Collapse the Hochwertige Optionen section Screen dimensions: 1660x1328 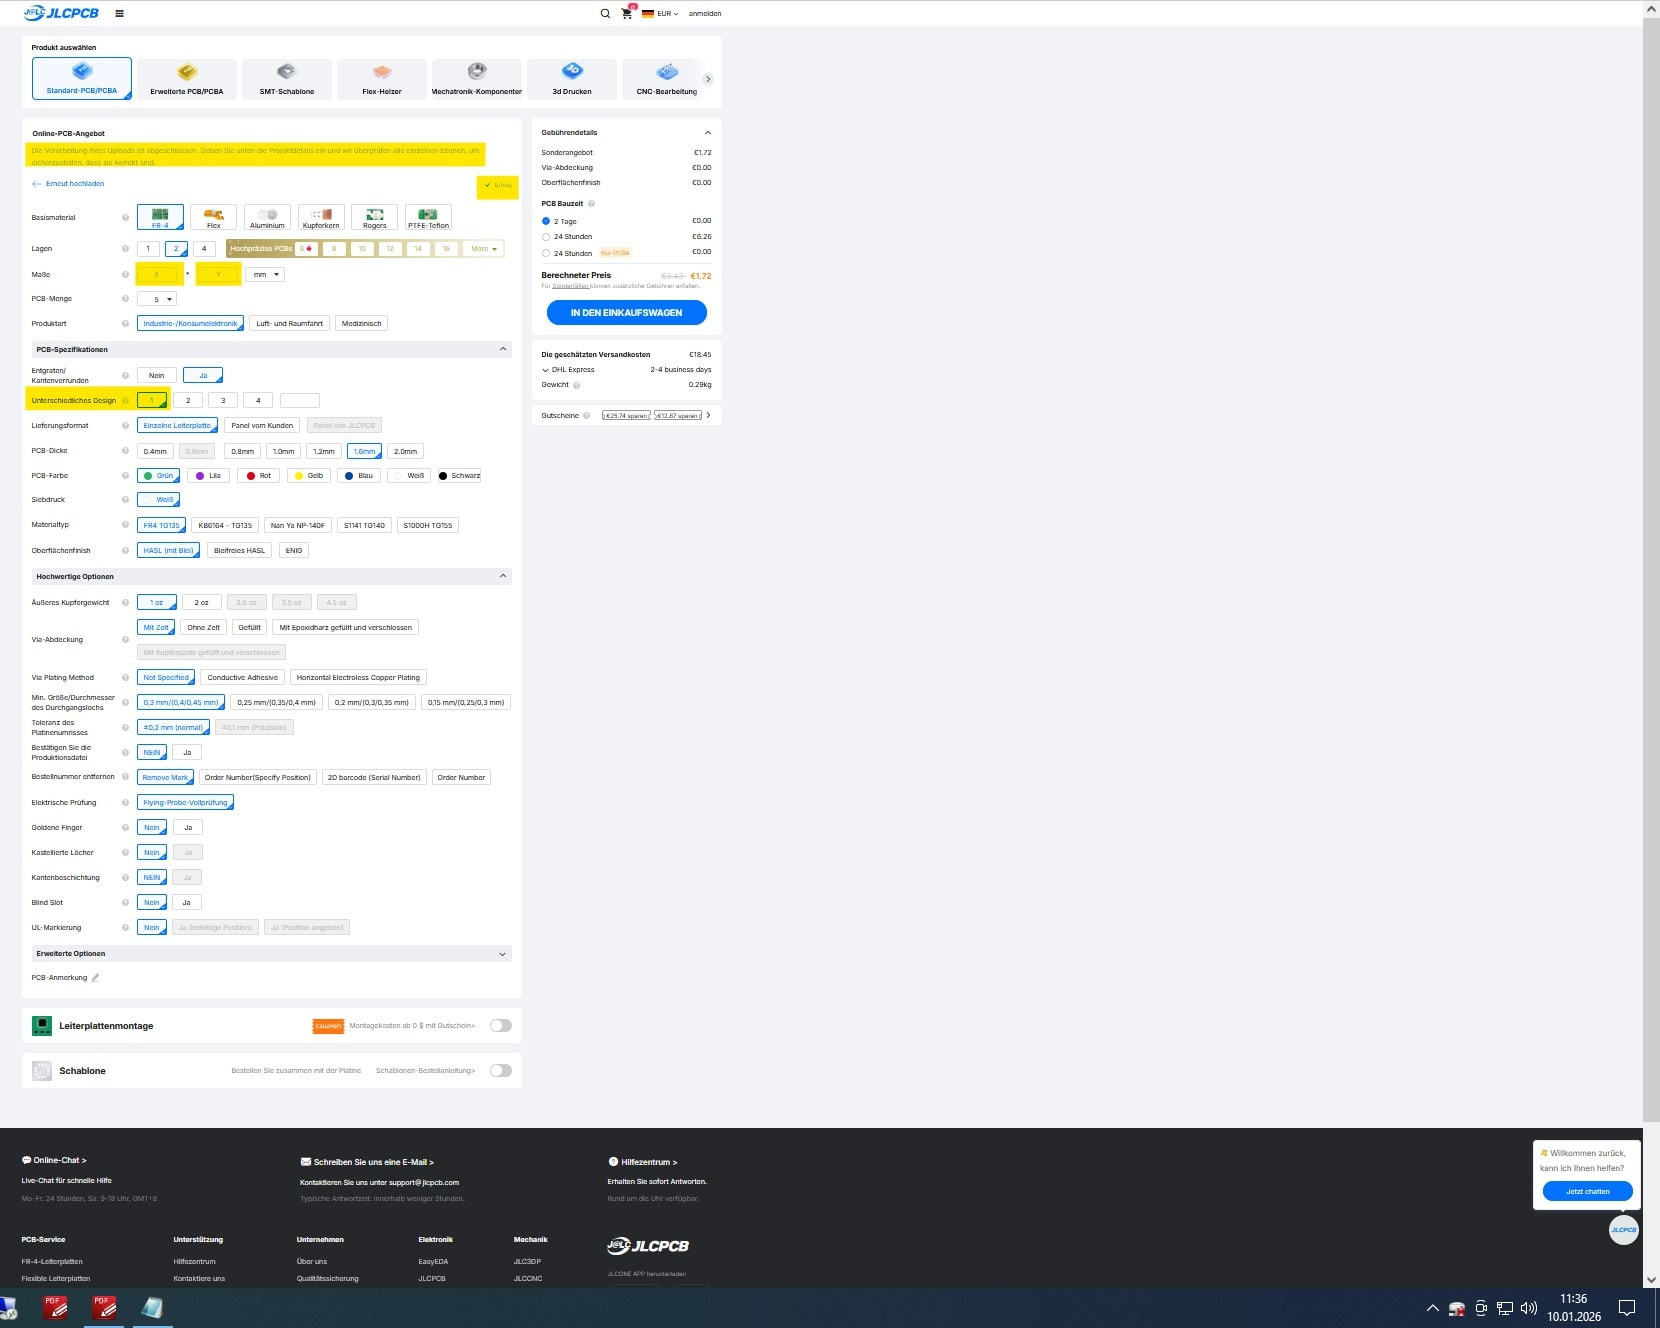click(503, 576)
